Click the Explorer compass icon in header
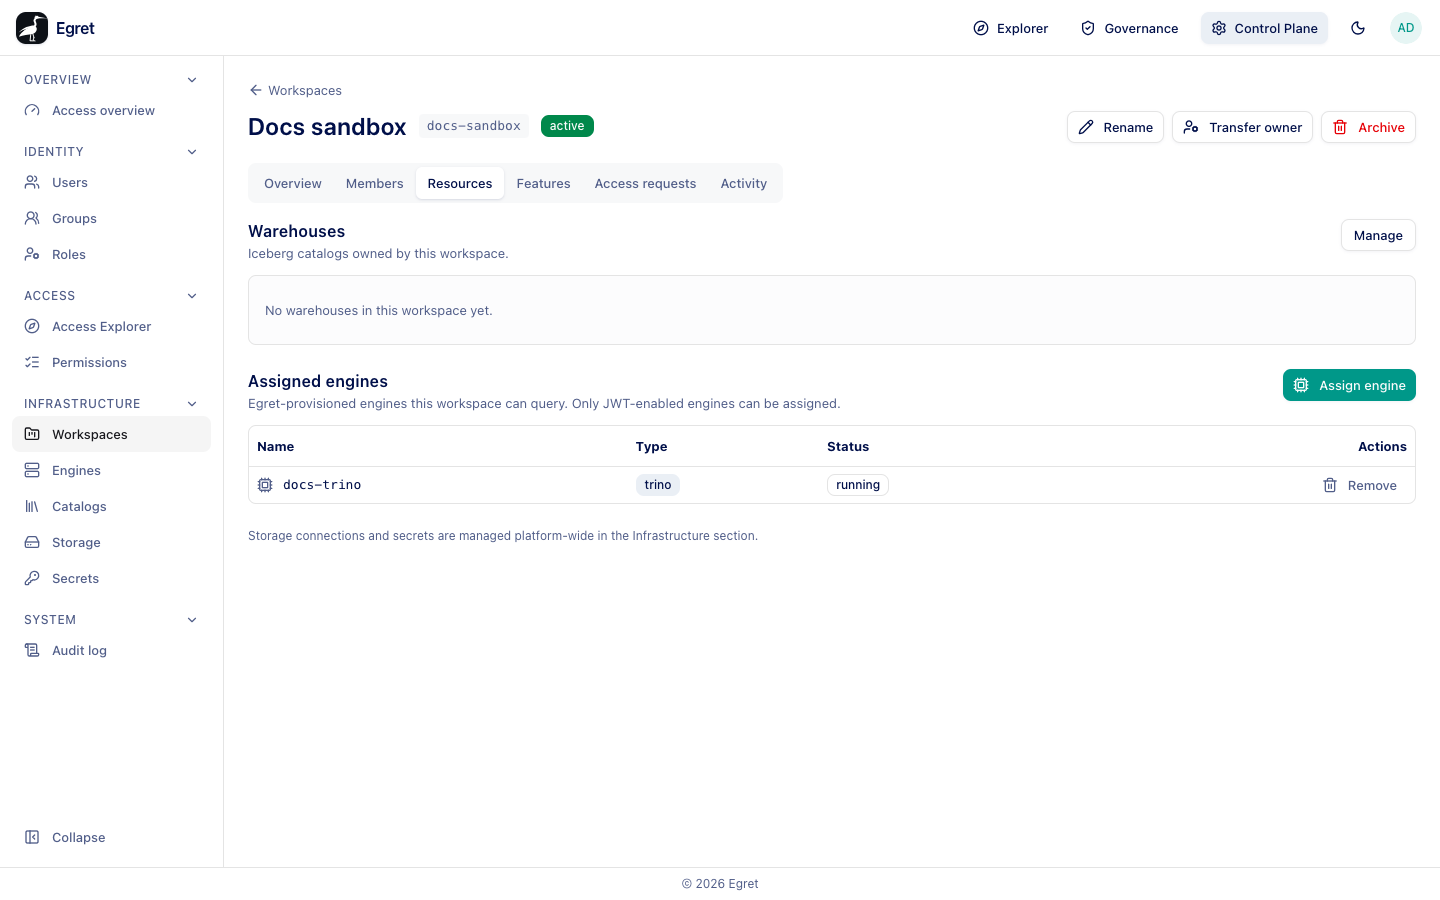Image resolution: width=1440 pixels, height=900 pixels. coord(981,28)
